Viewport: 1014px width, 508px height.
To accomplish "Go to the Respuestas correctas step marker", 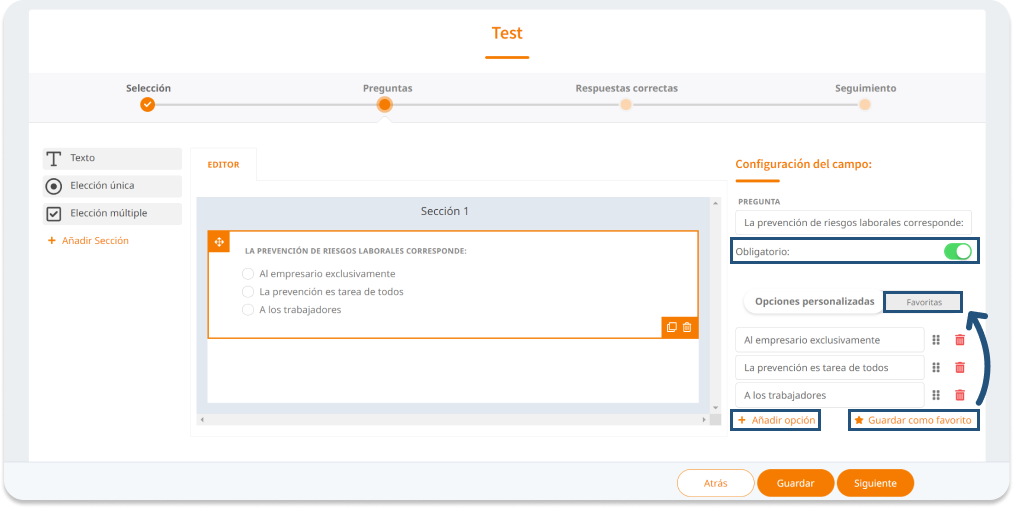I will 626,104.
